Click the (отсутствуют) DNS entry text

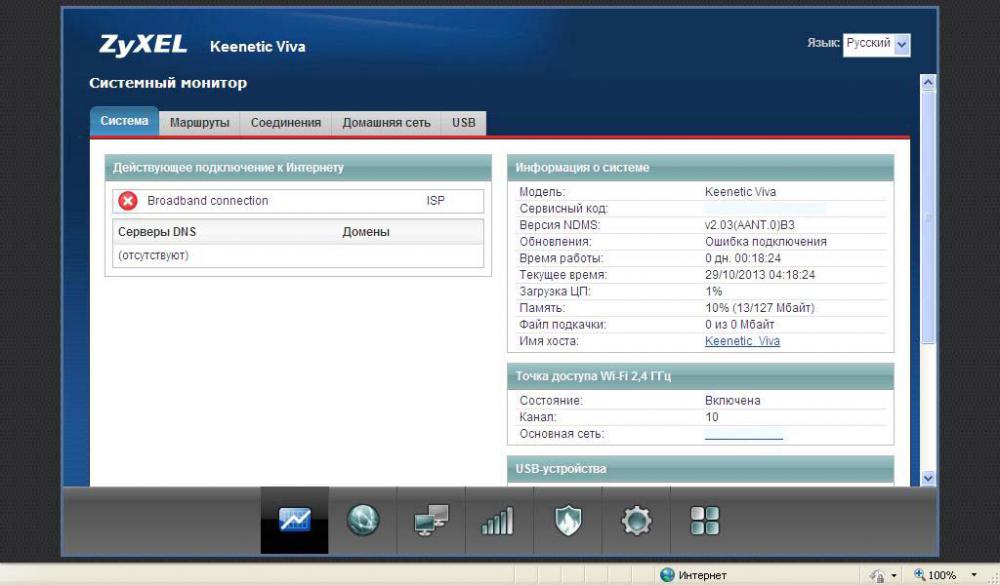[x=153, y=256]
